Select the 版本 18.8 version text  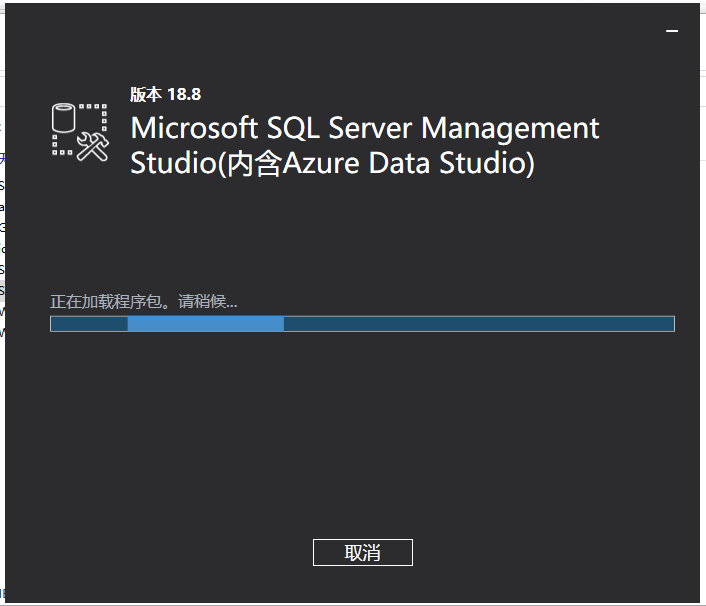[x=166, y=95]
